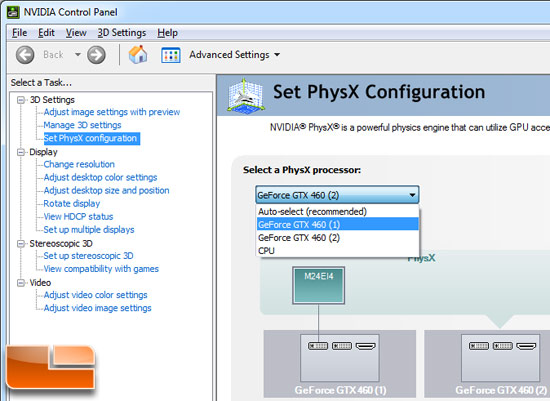Click the Advanced Settings view icon
Viewport: 550px width, 401px height.
coord(171,55)
